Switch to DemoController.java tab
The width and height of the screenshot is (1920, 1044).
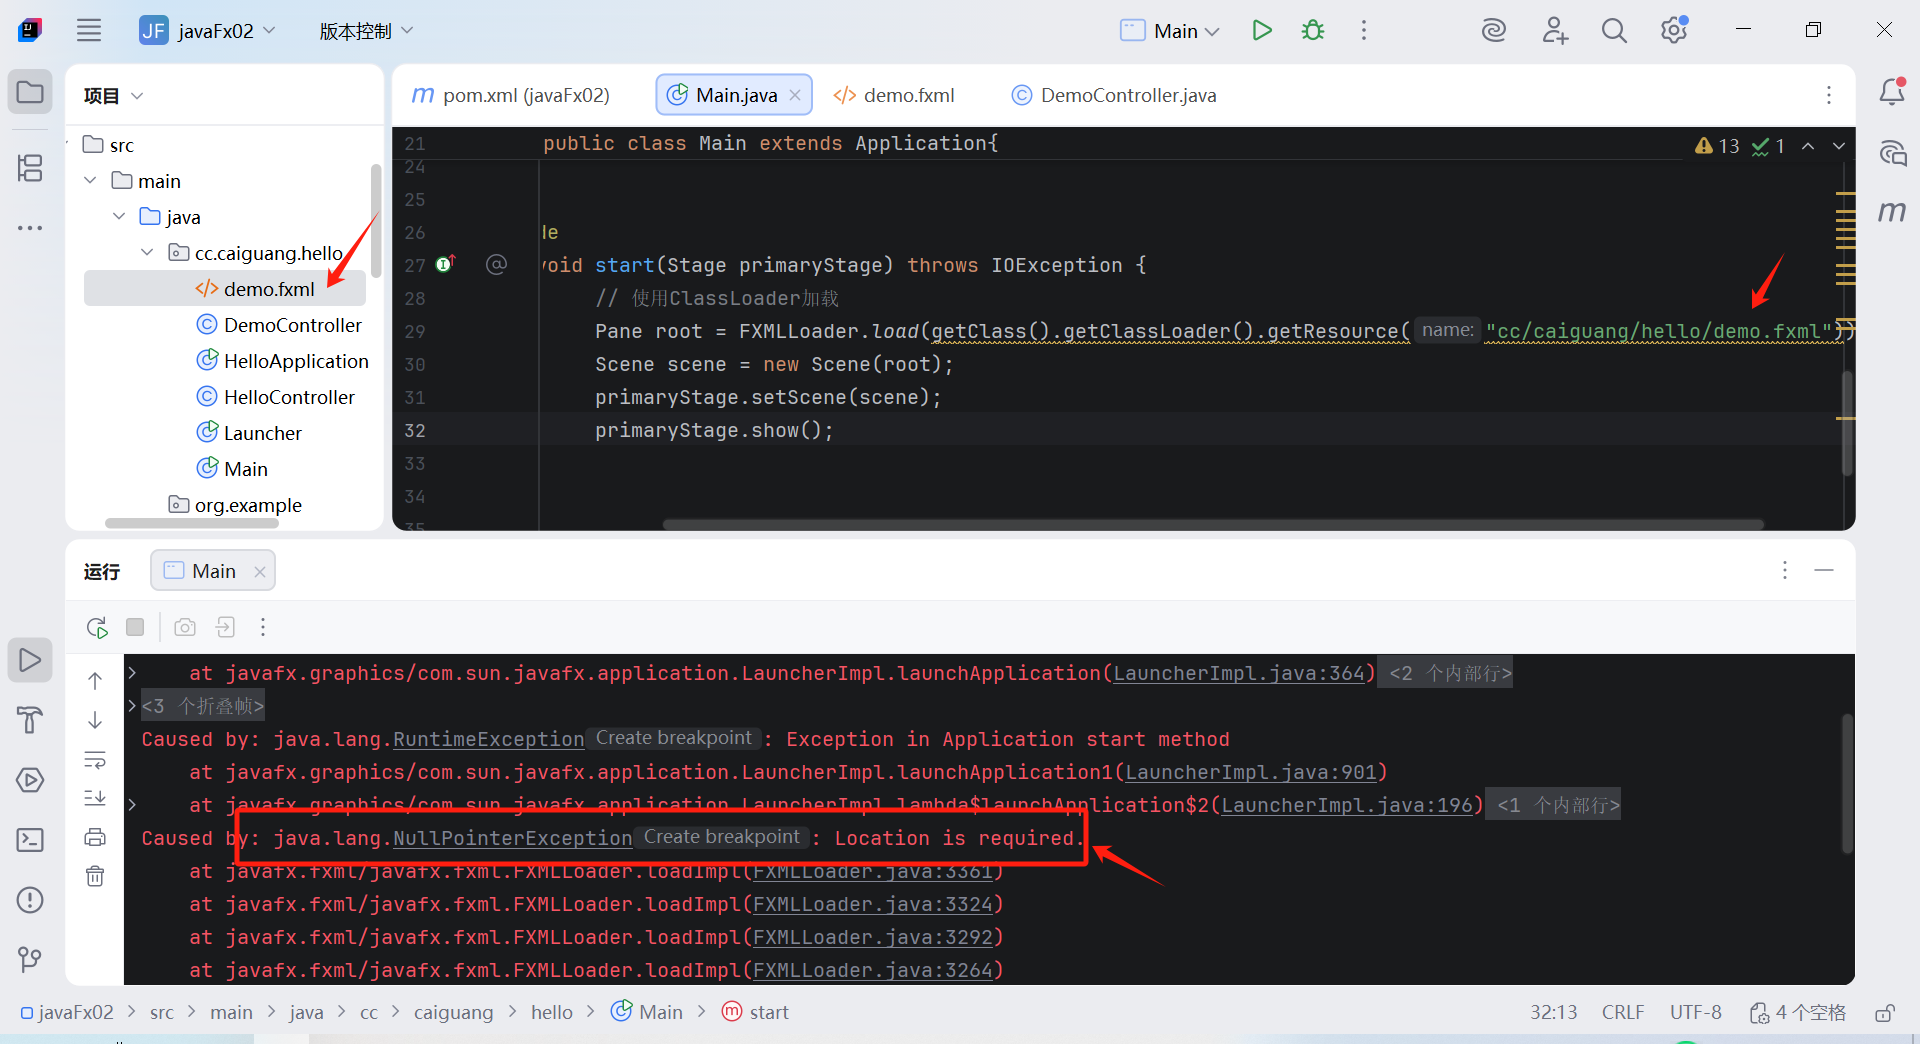pos(1114,95)
